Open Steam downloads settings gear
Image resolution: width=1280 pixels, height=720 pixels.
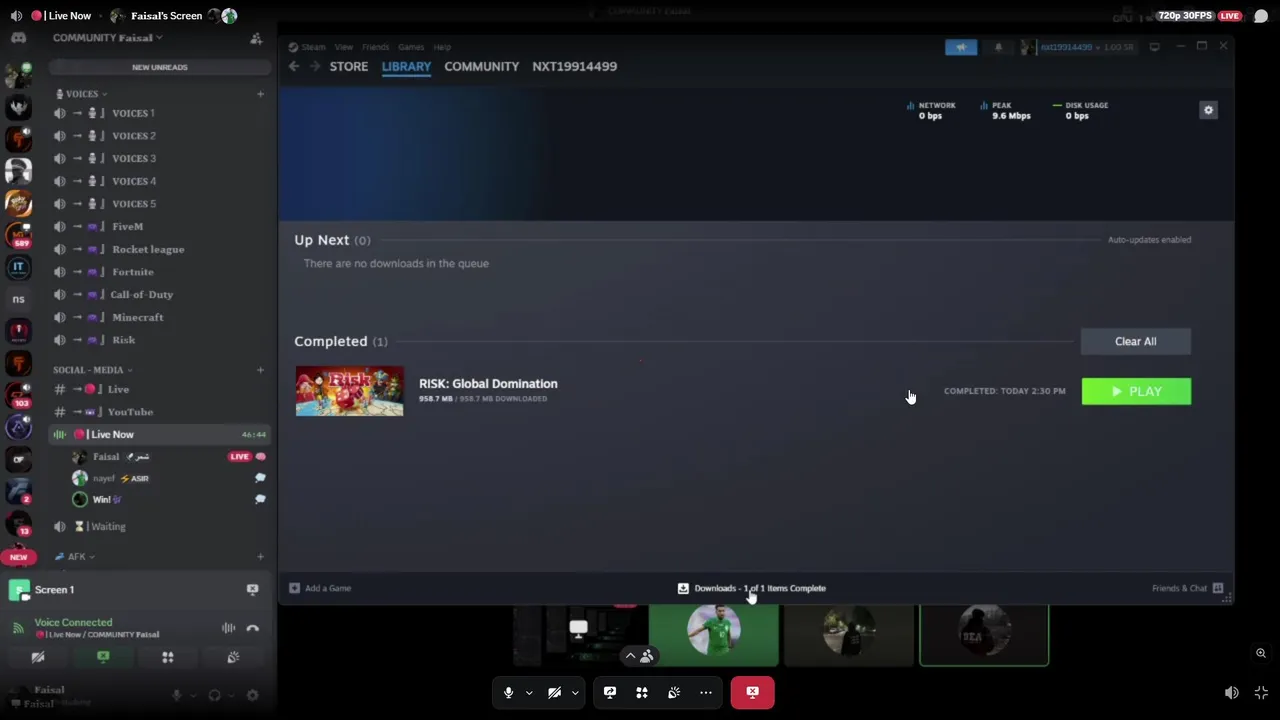[x=1208, y=111]
